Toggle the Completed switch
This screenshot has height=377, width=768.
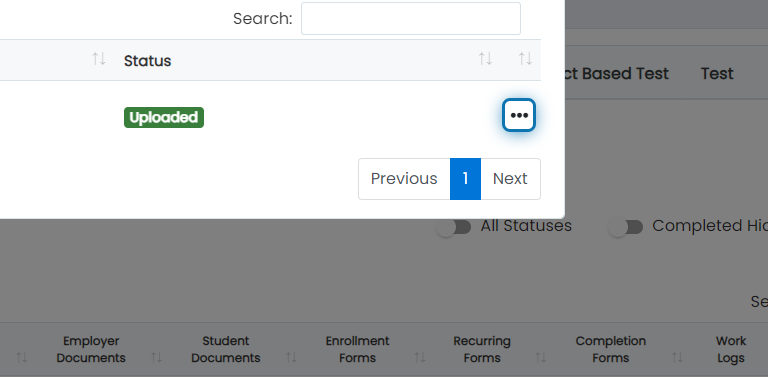pos(625,227)
